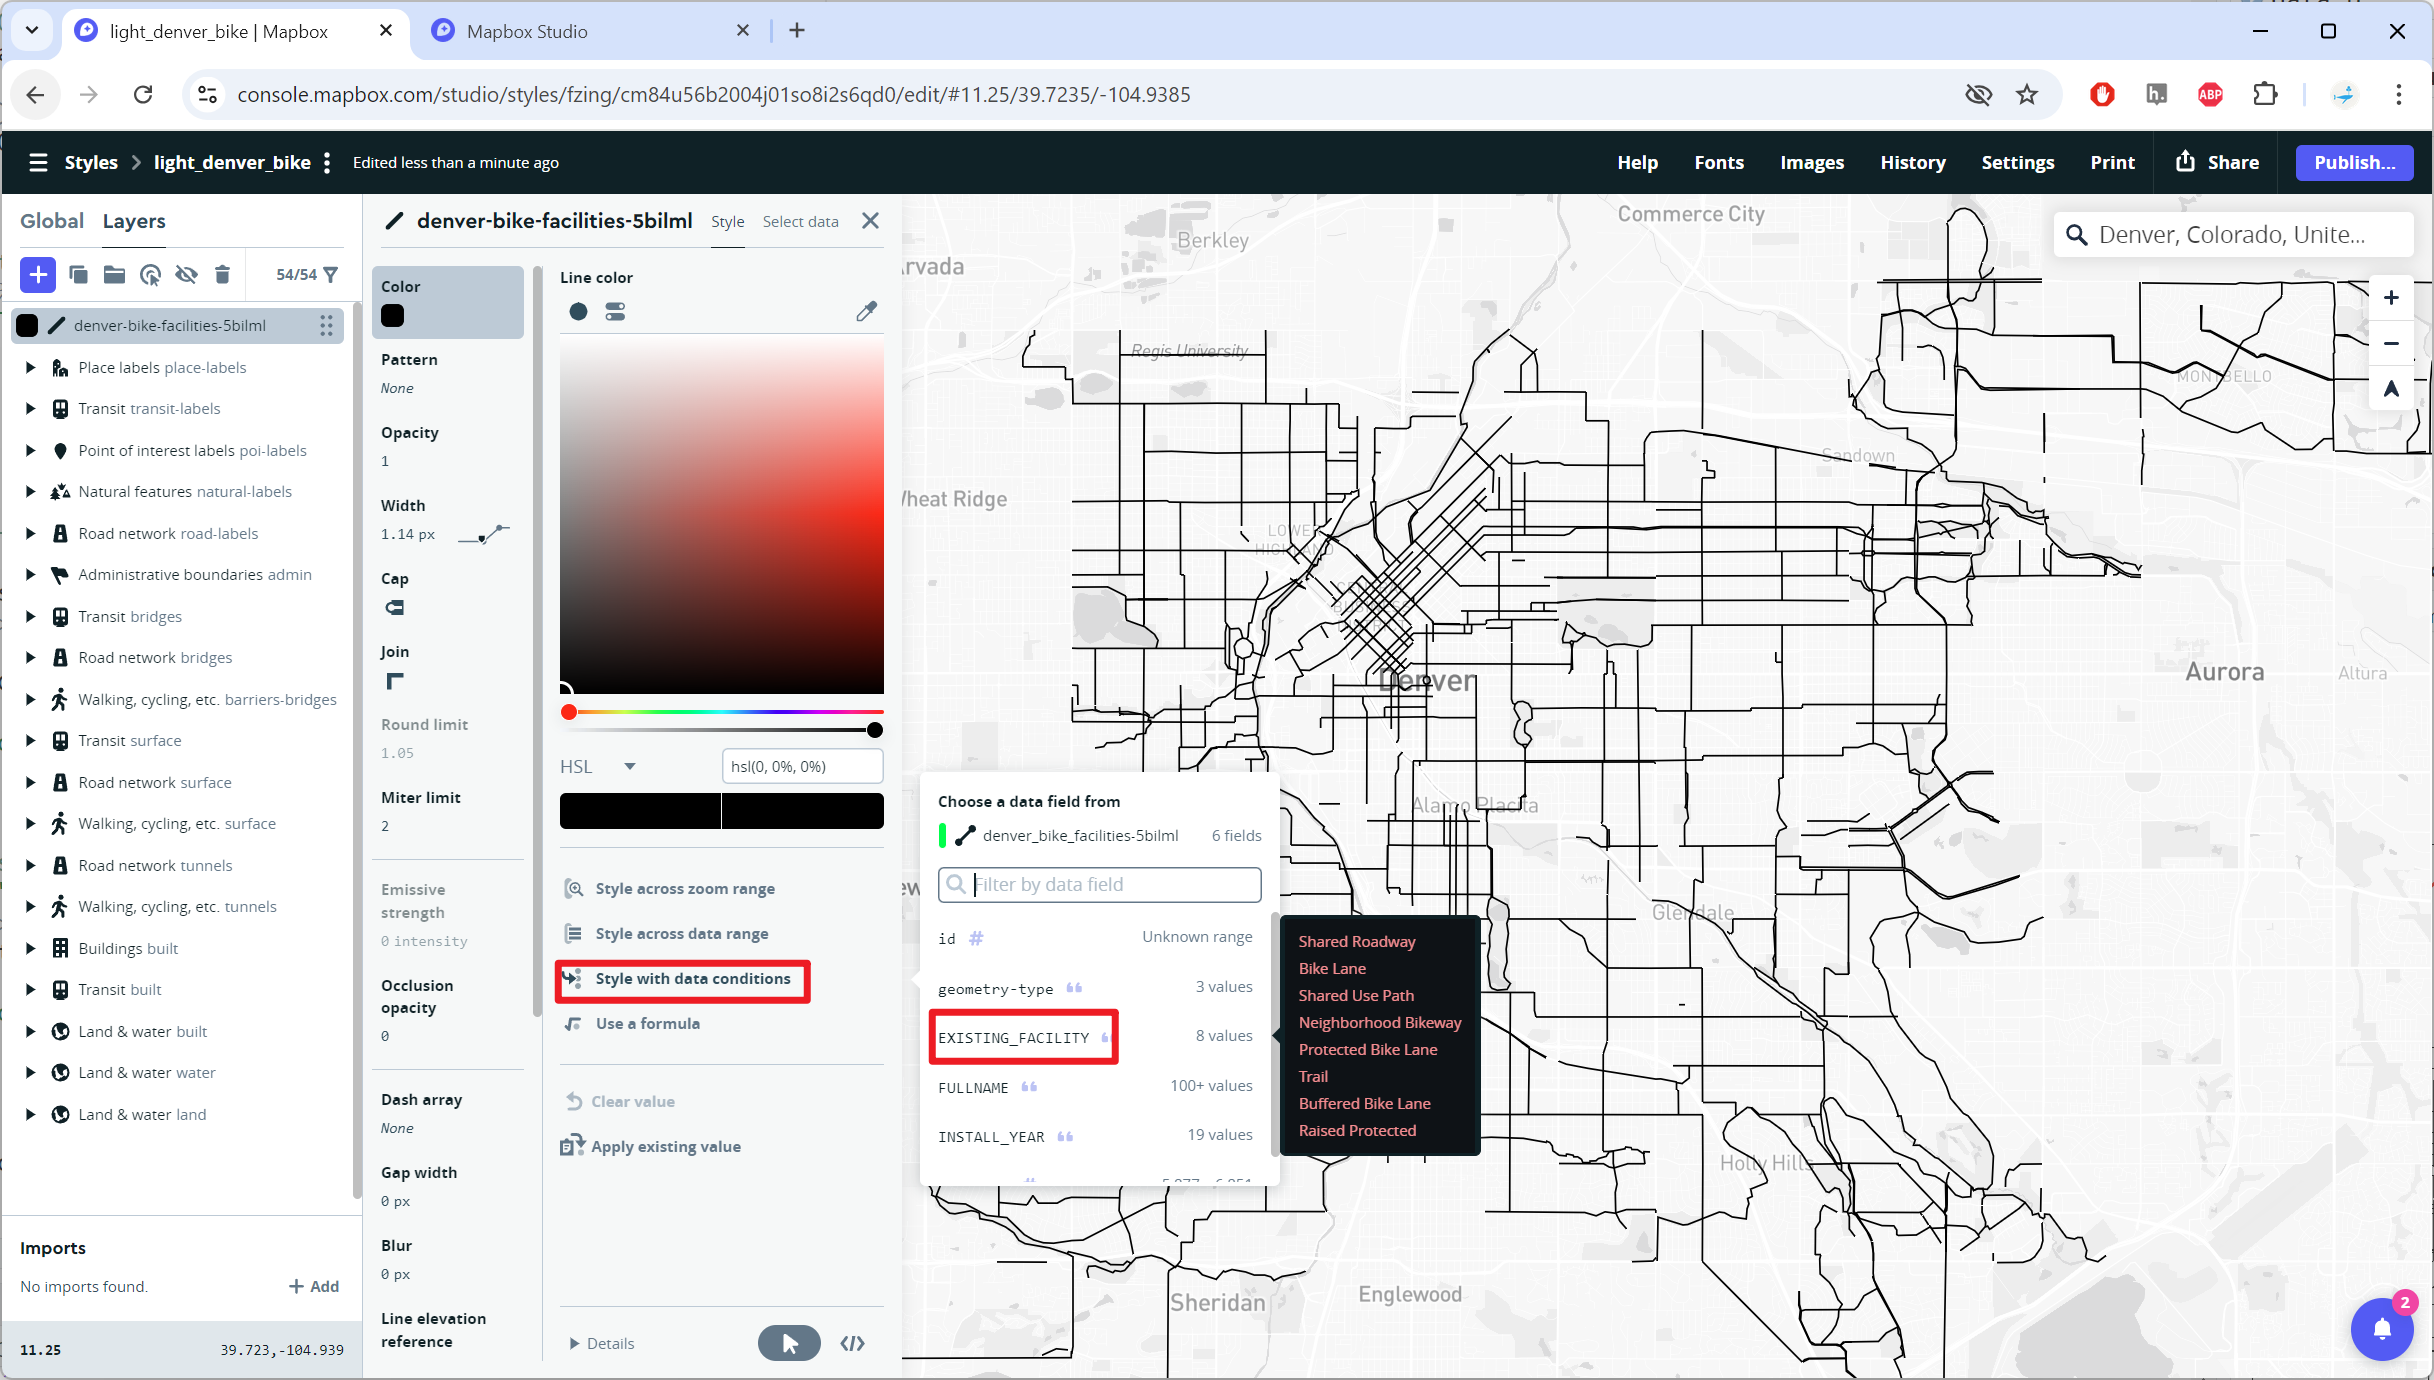2434x1380 pixels.
Task: Close the denver-bike-facilities layer panel
Action: pyautogui.click(x=871, y=221)
